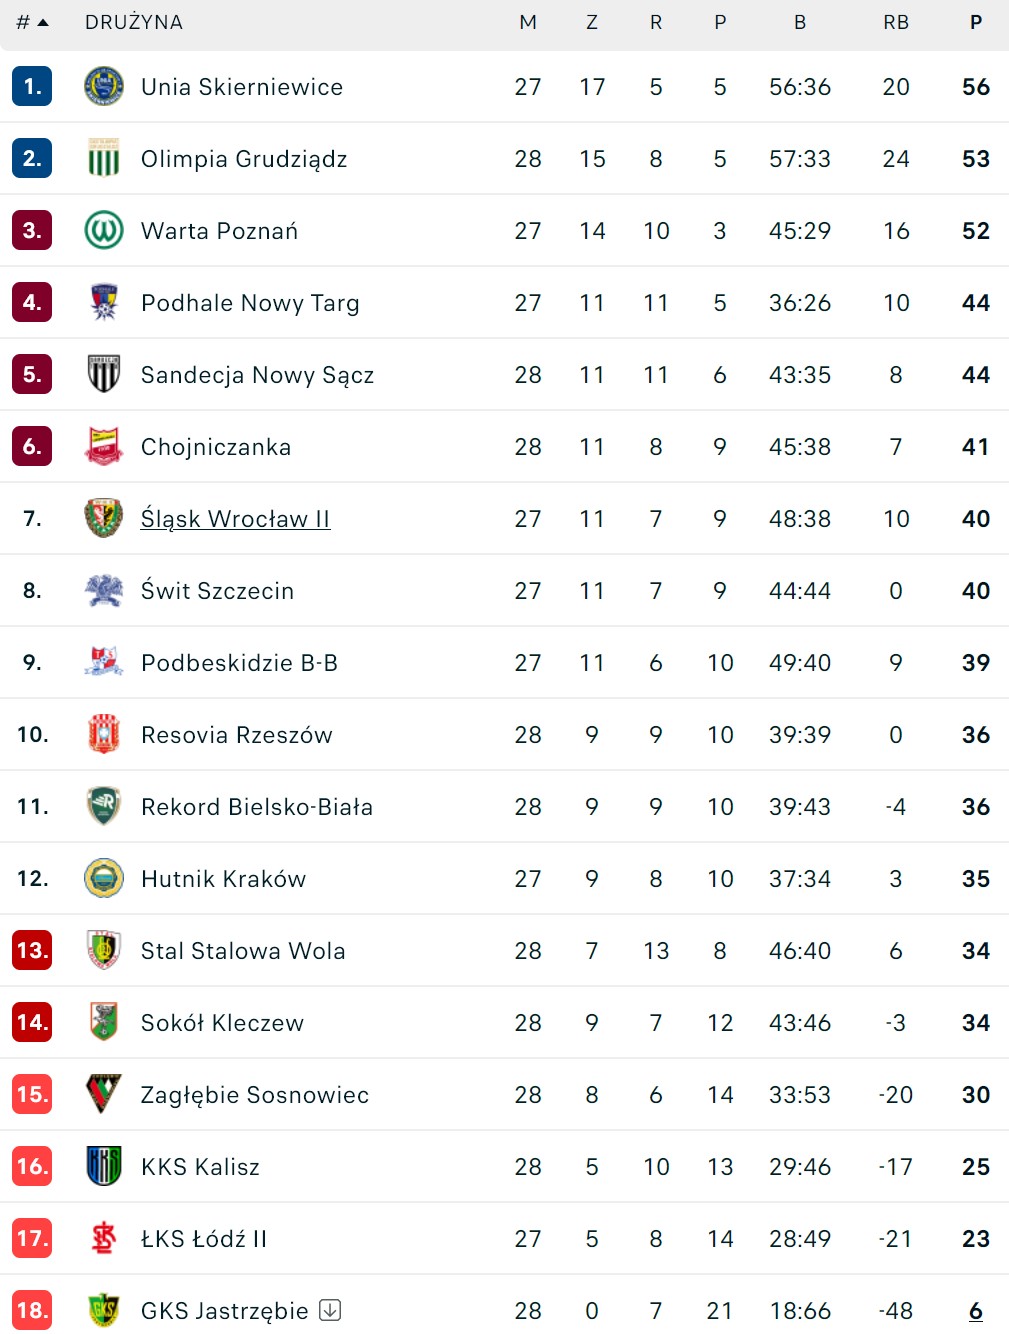This screenshot has width=1009, height=1334.
Task: Click the Sandecja Nowy Sącz striped crest
Action: coord(104,375)
